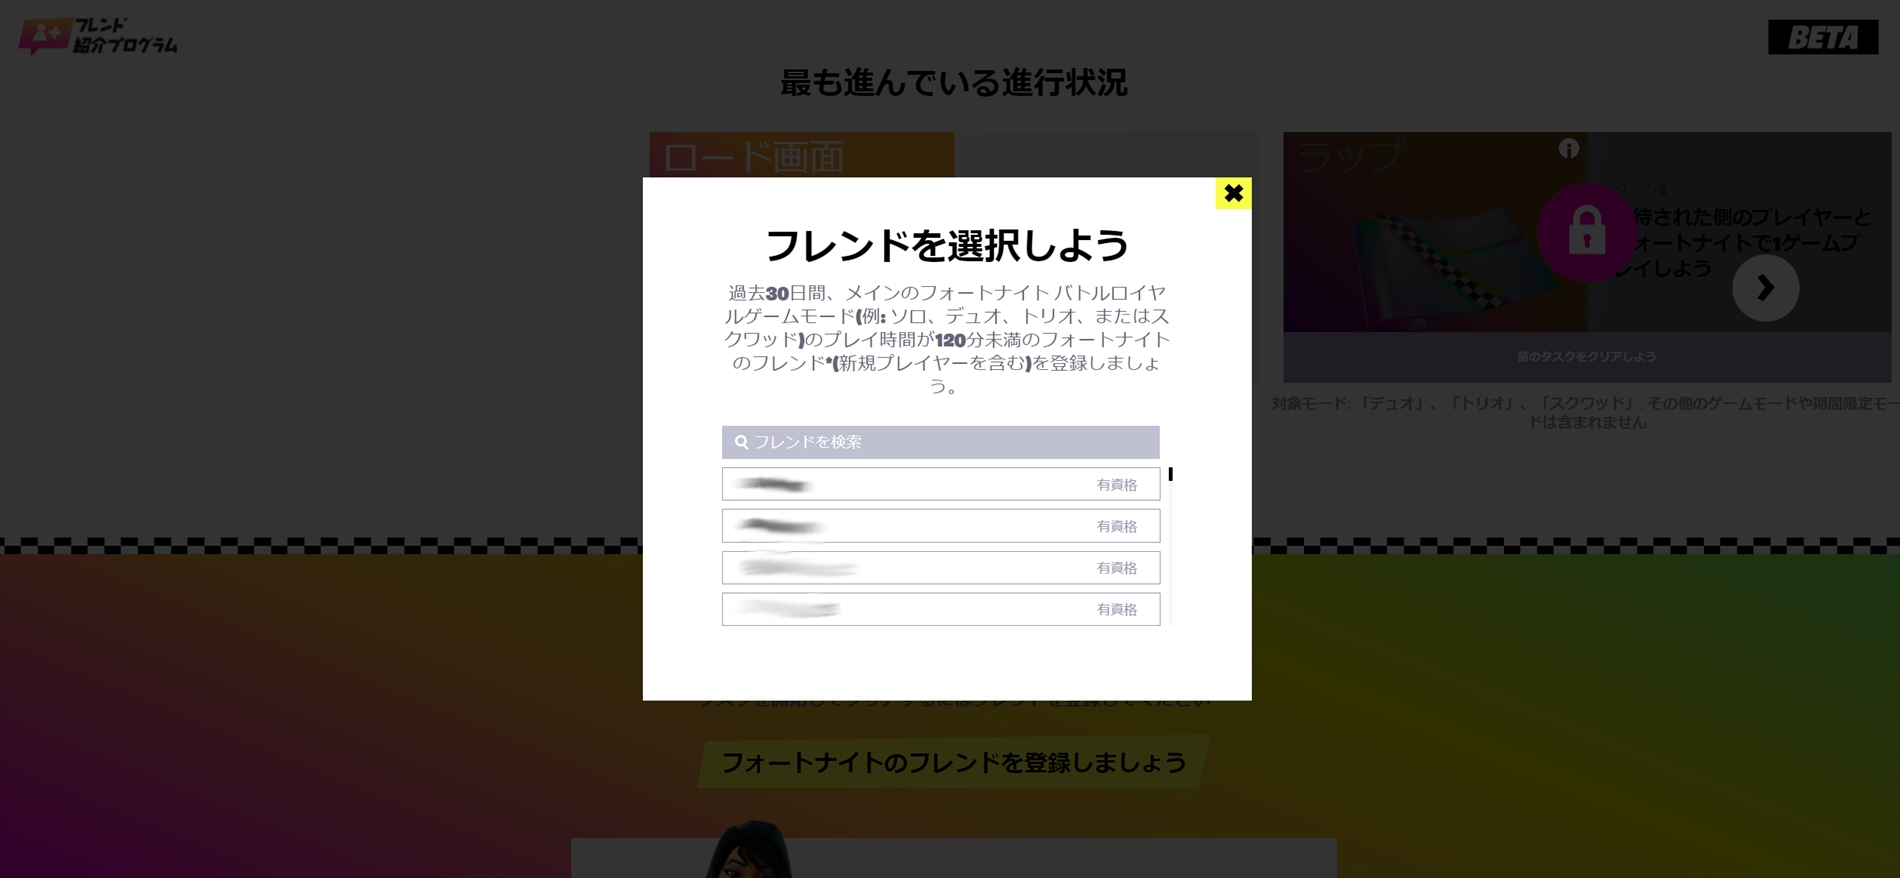Click the next arrow on the reward carousel
This screenshot has height=878, width=1900.
(x=1765, y=288)
